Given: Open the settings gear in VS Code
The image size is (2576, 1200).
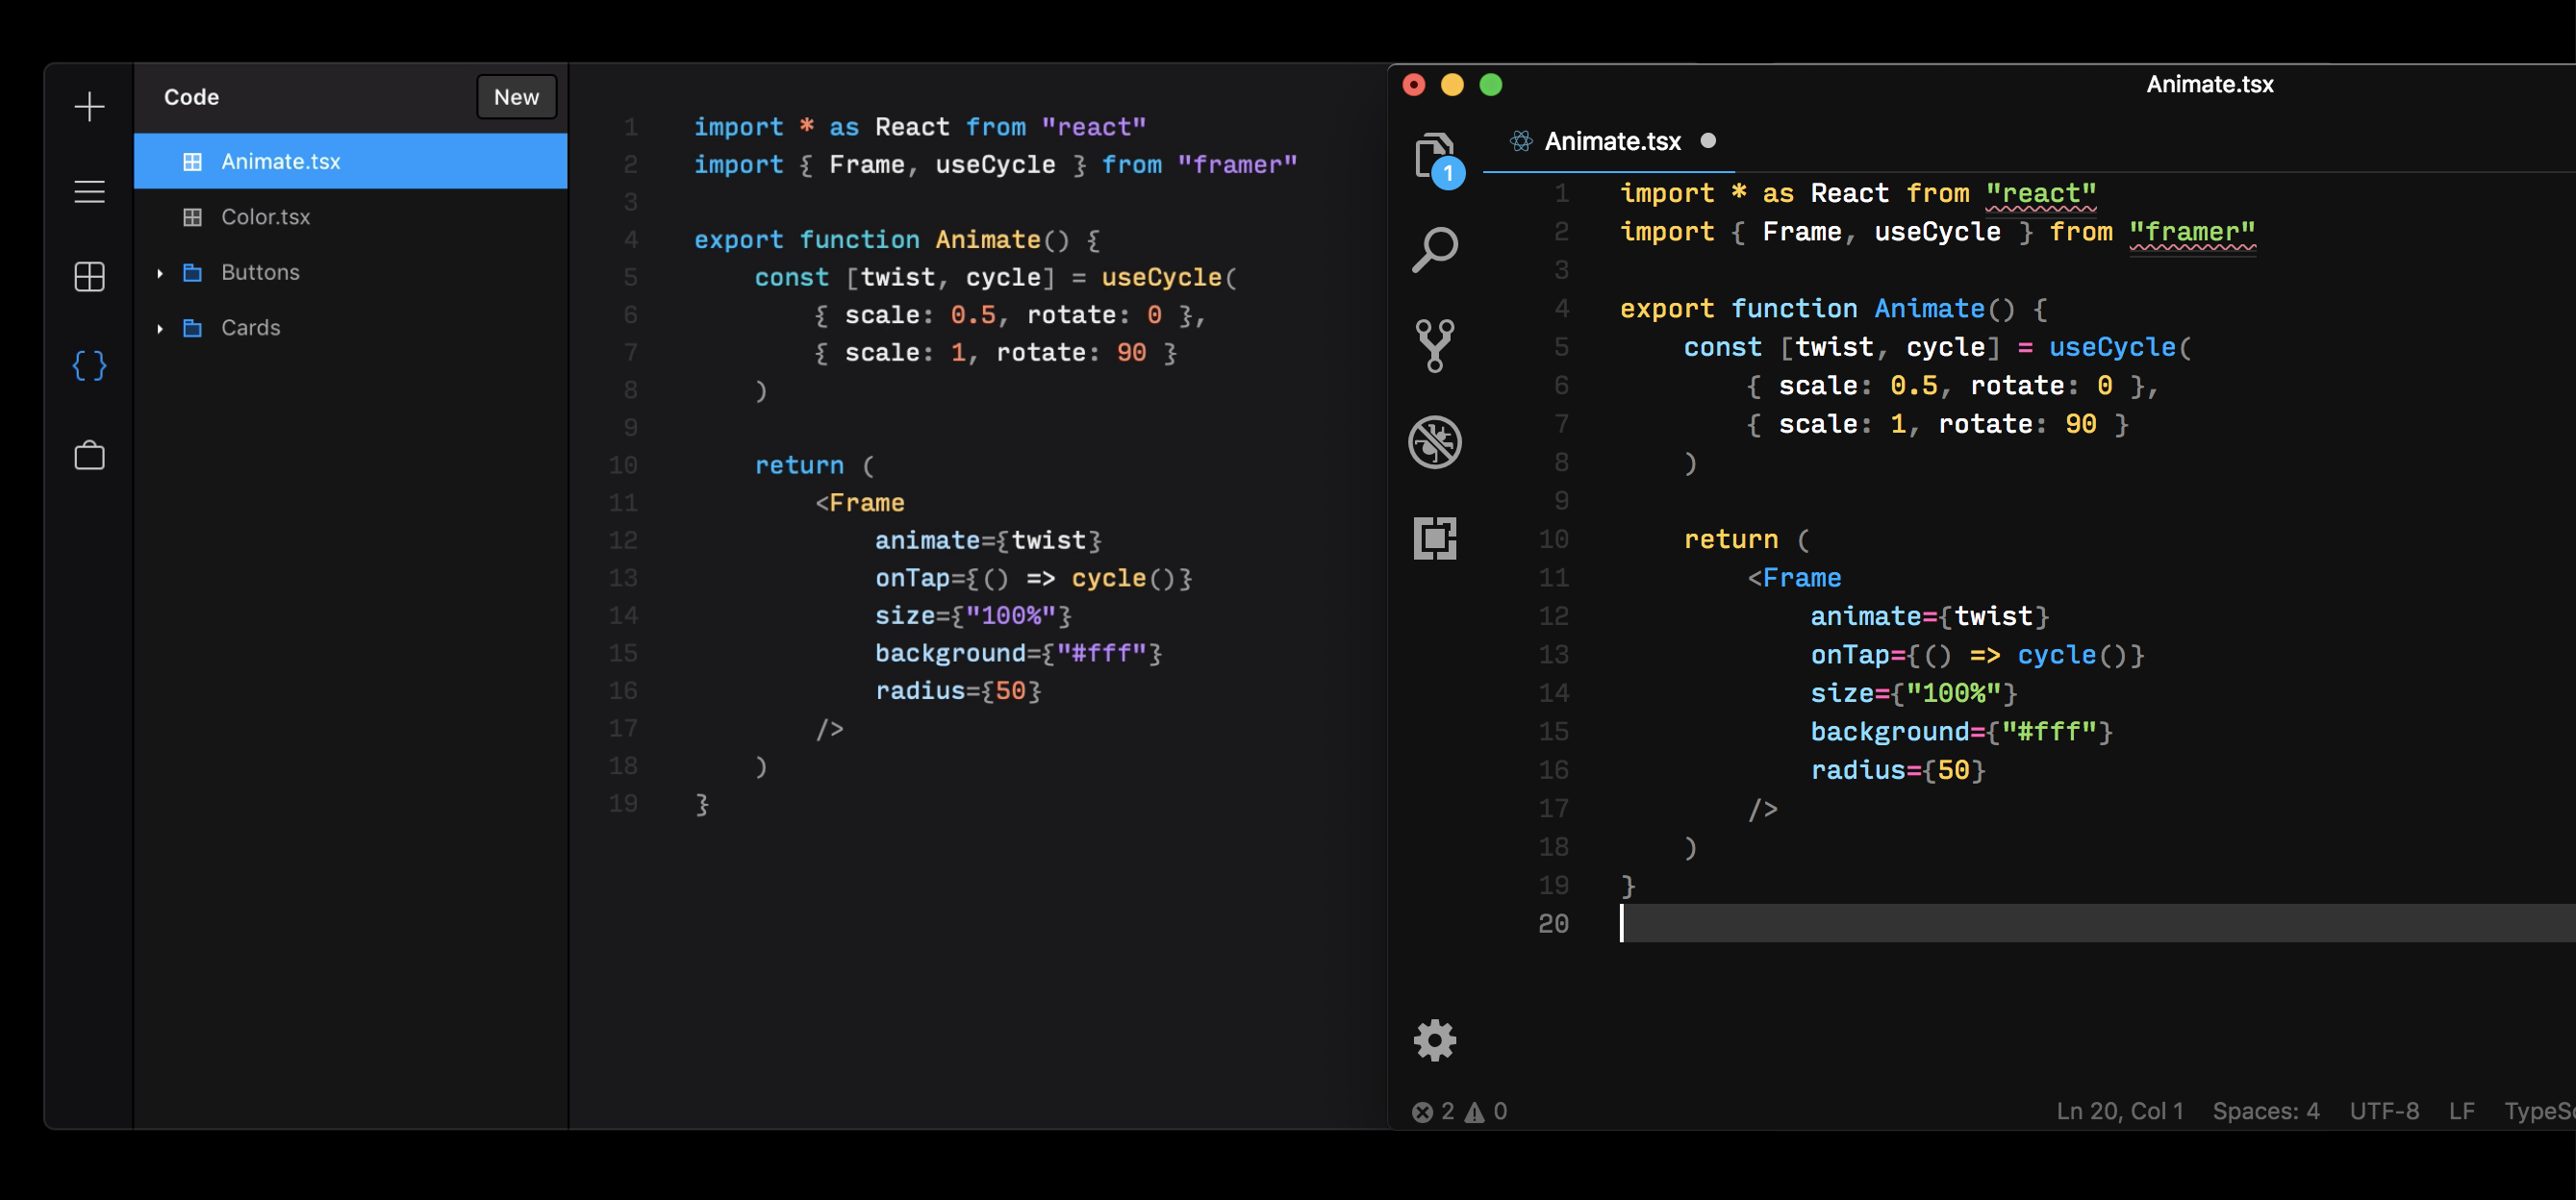Looking at the screenshot, I should click(x=1435, y=1041).
